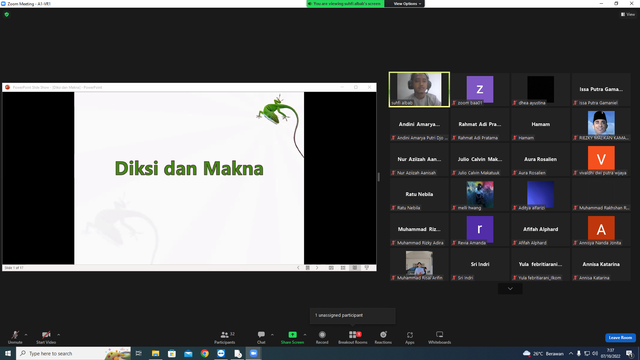640x360 pixels.
Task: Select Rahmat Adi Pratama participant tile
Action: point(480,124)
